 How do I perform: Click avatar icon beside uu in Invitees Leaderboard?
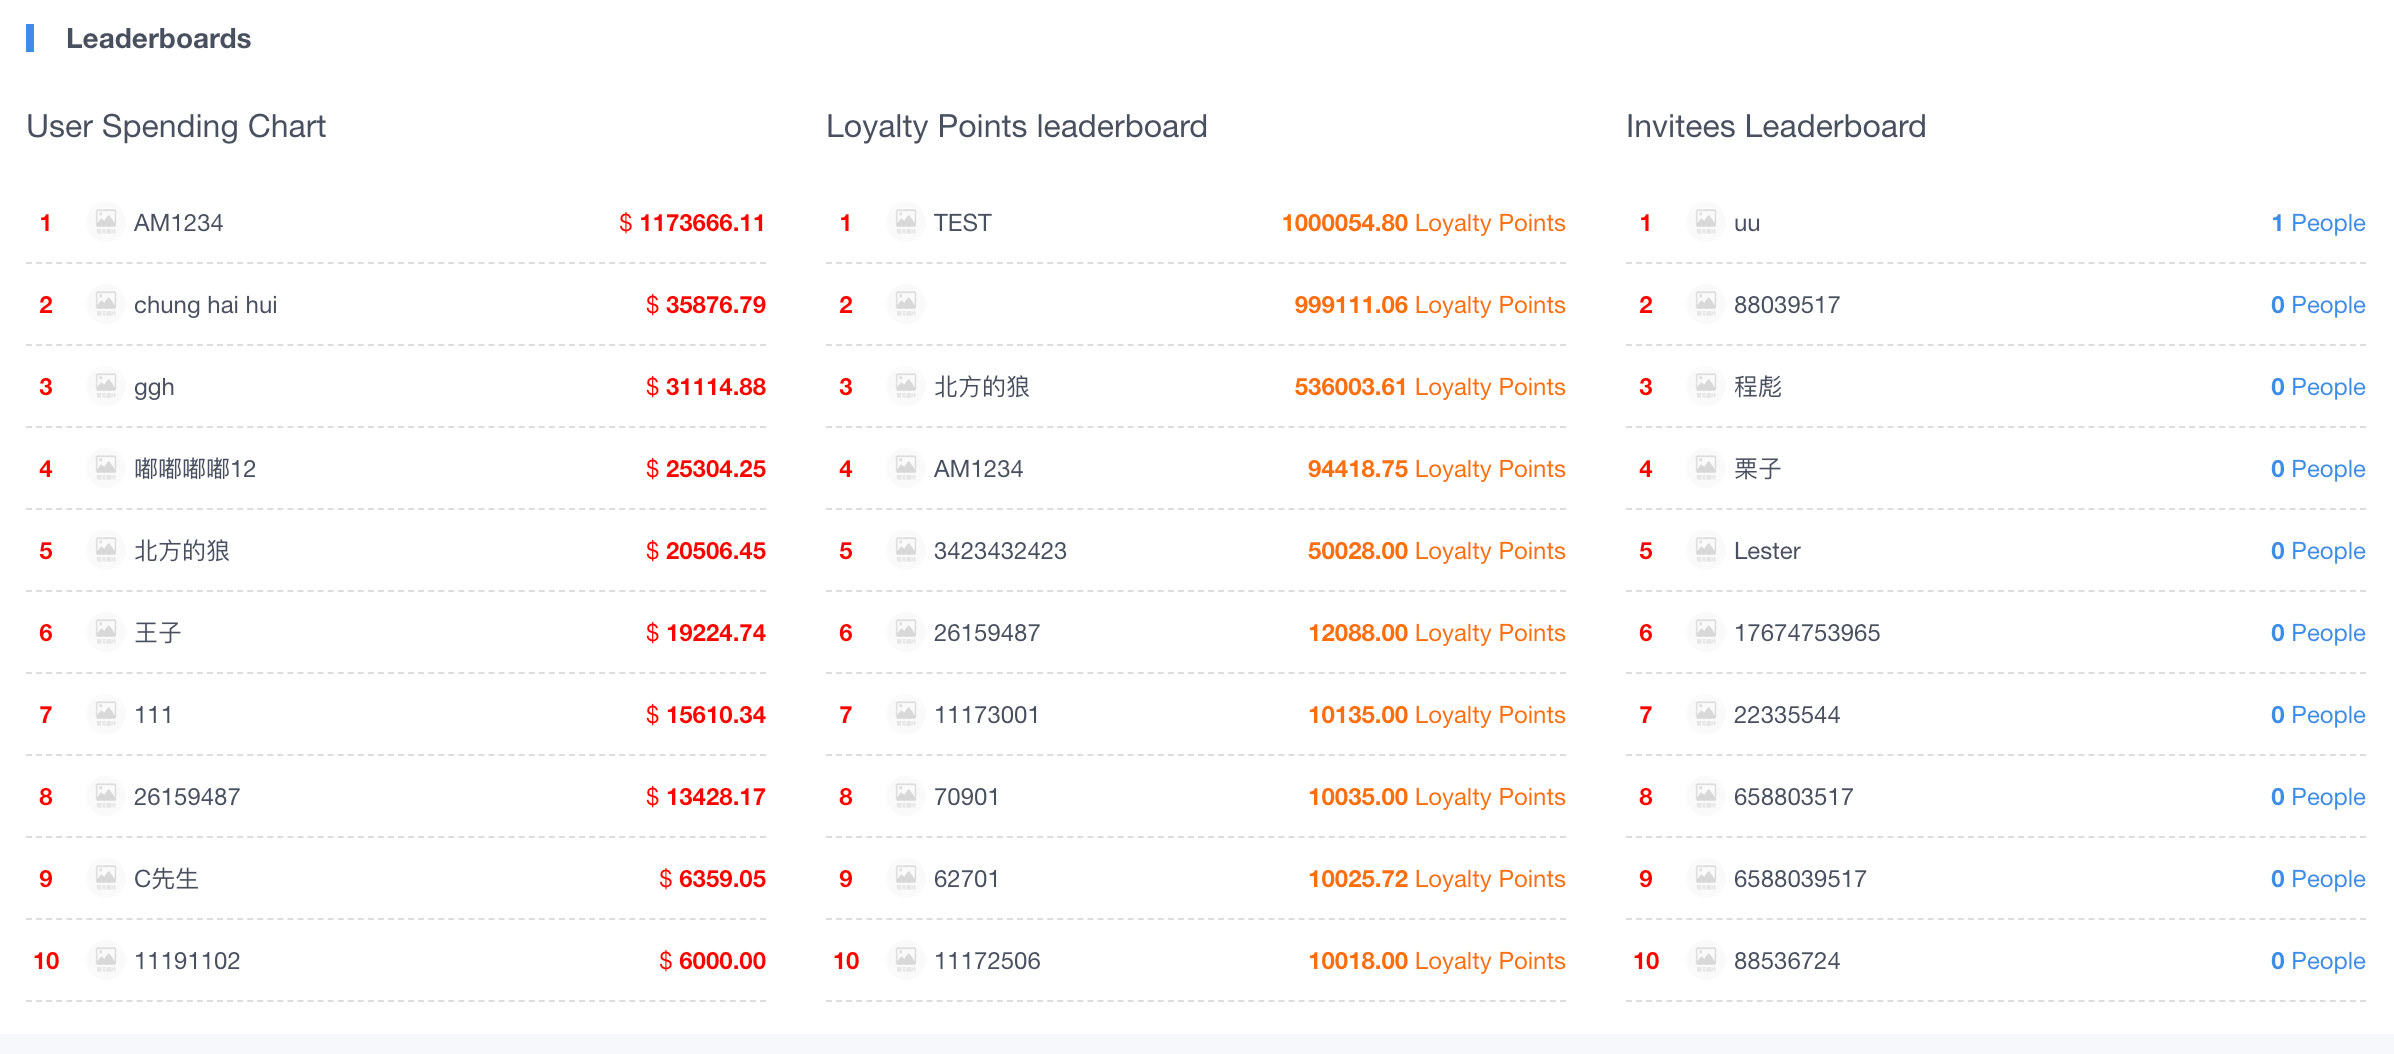(x=1705, y=221)
